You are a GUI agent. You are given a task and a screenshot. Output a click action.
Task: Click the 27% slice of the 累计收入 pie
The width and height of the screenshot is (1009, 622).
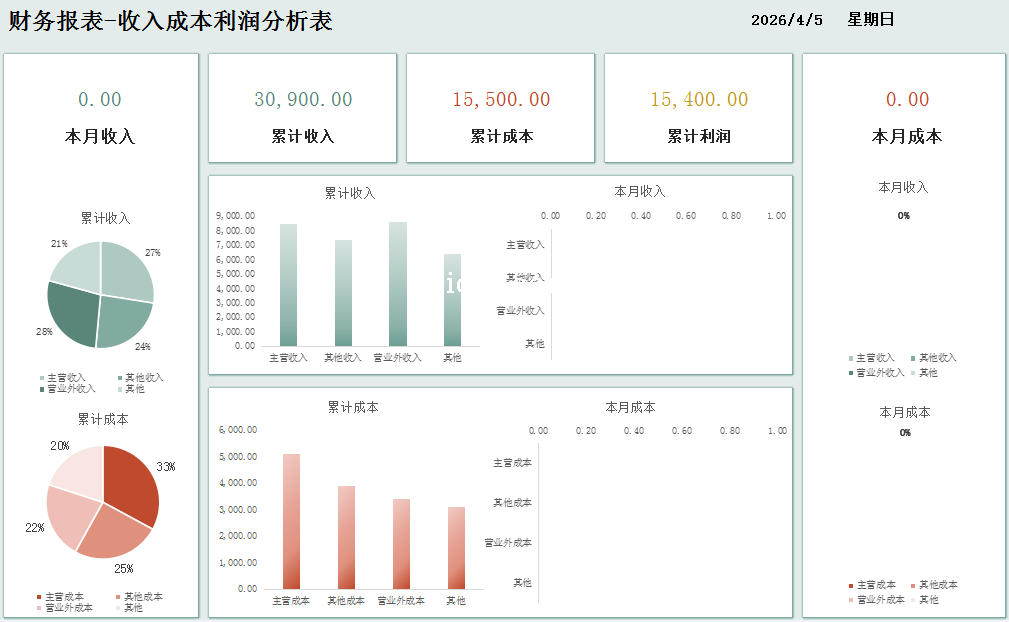[128, 270]
